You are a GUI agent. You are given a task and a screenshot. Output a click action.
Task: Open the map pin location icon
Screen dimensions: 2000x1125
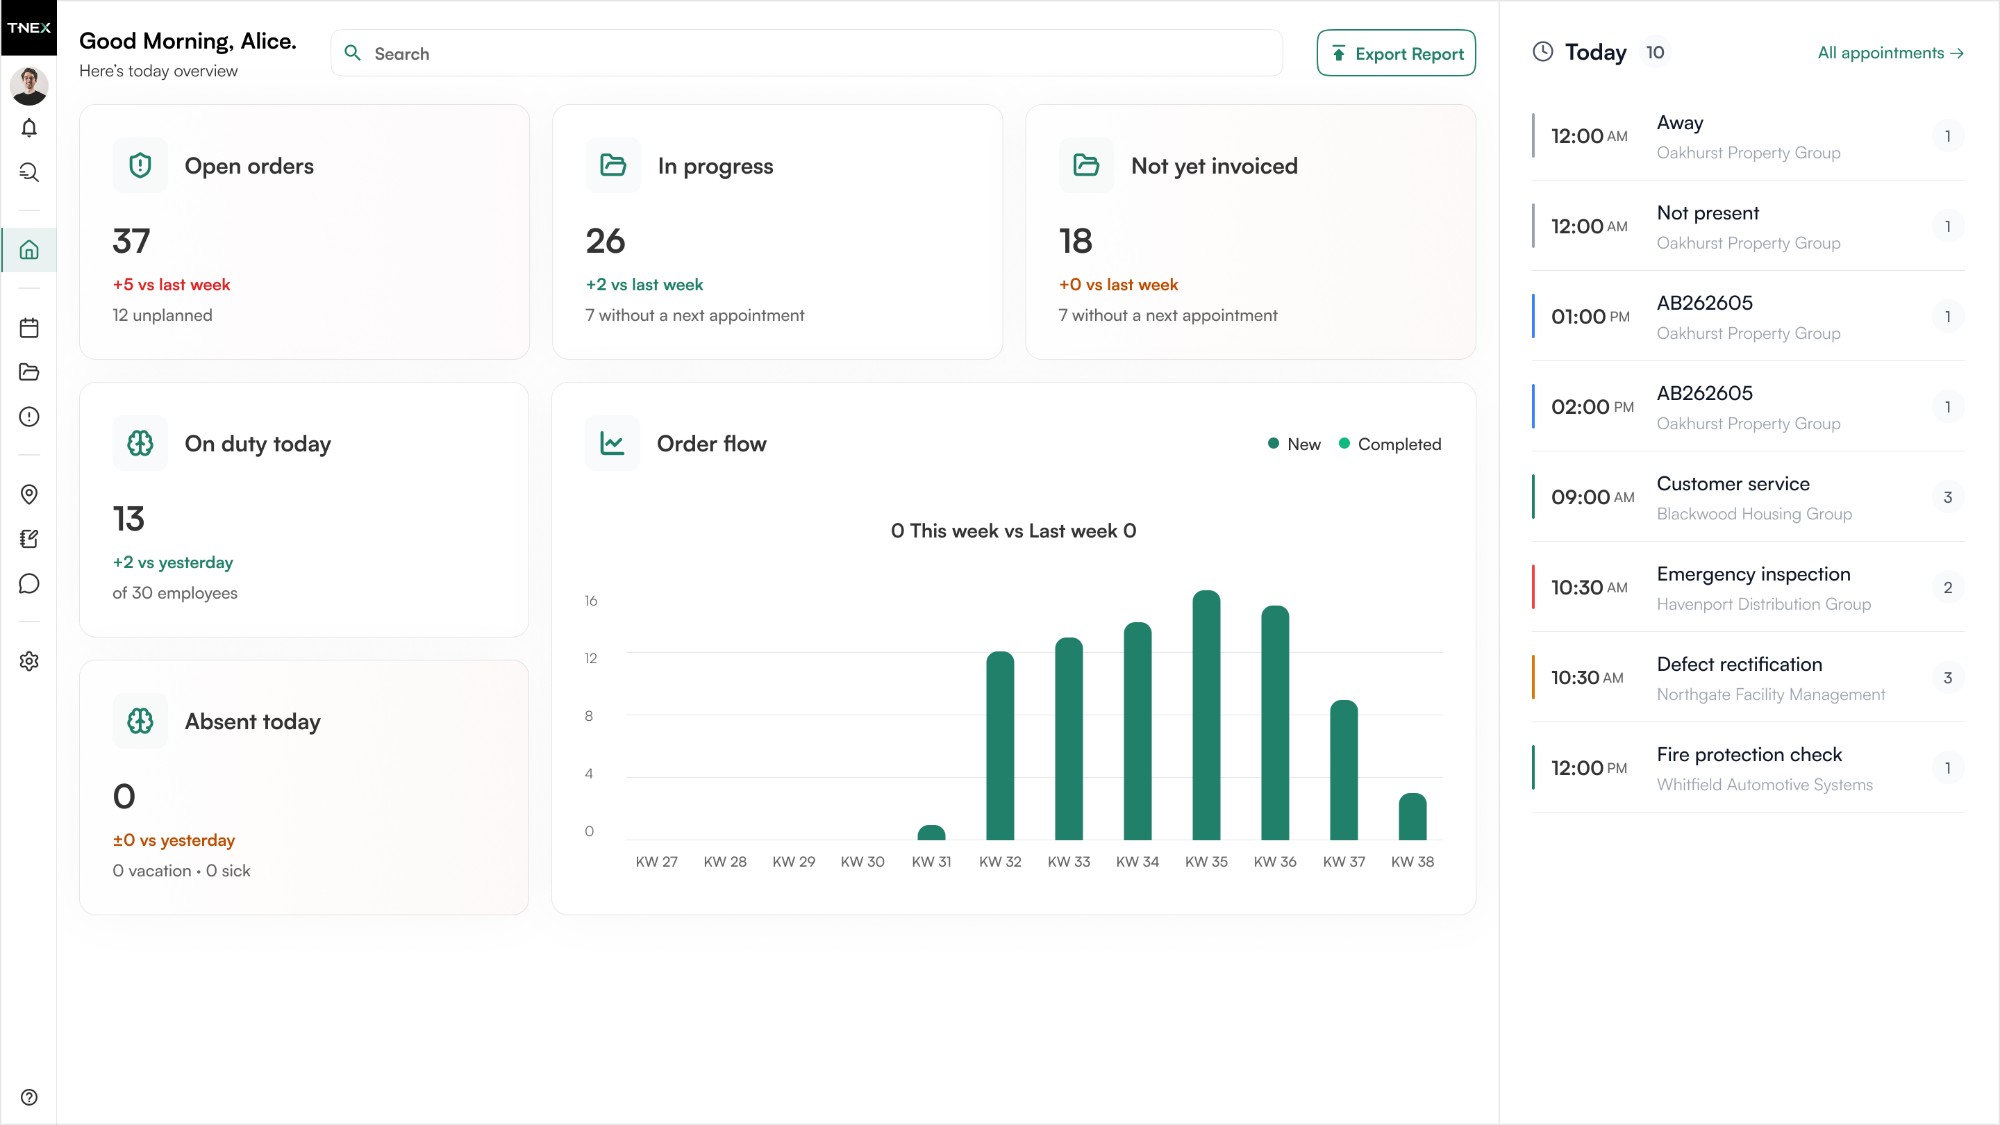(29, 494)
